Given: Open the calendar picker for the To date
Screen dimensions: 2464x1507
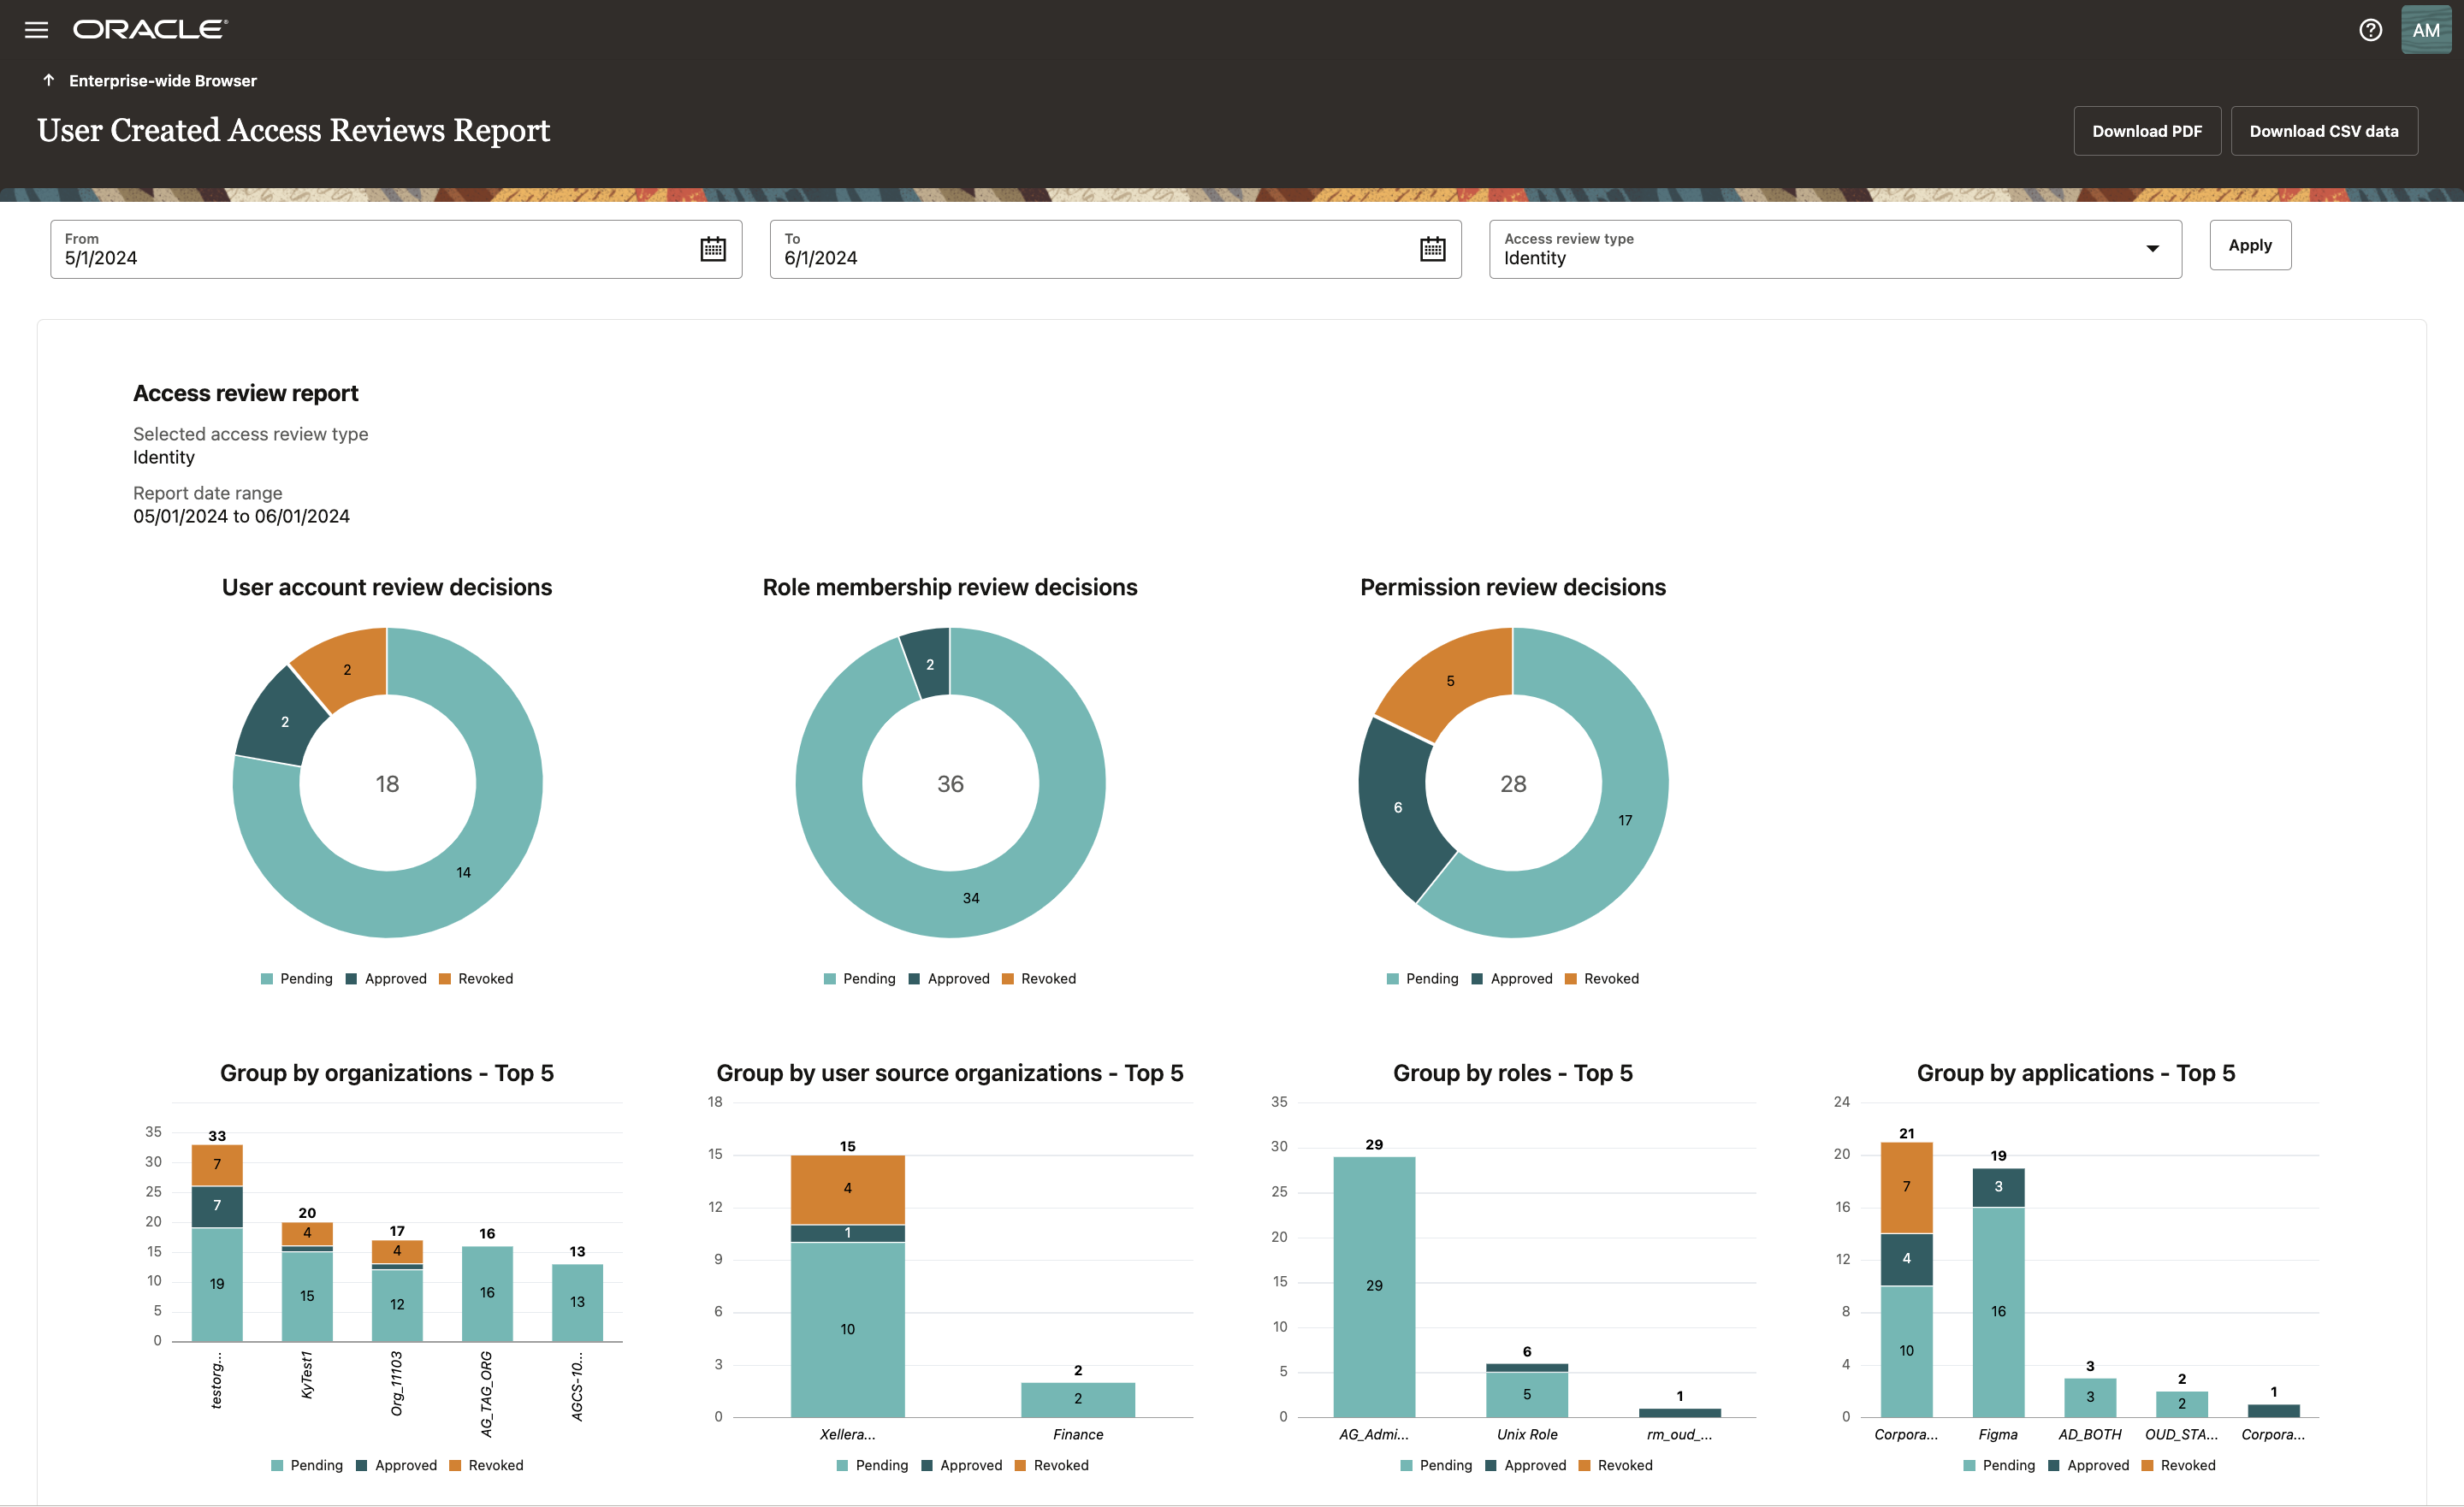Looking at the screenshot, I should [1432, 249].
